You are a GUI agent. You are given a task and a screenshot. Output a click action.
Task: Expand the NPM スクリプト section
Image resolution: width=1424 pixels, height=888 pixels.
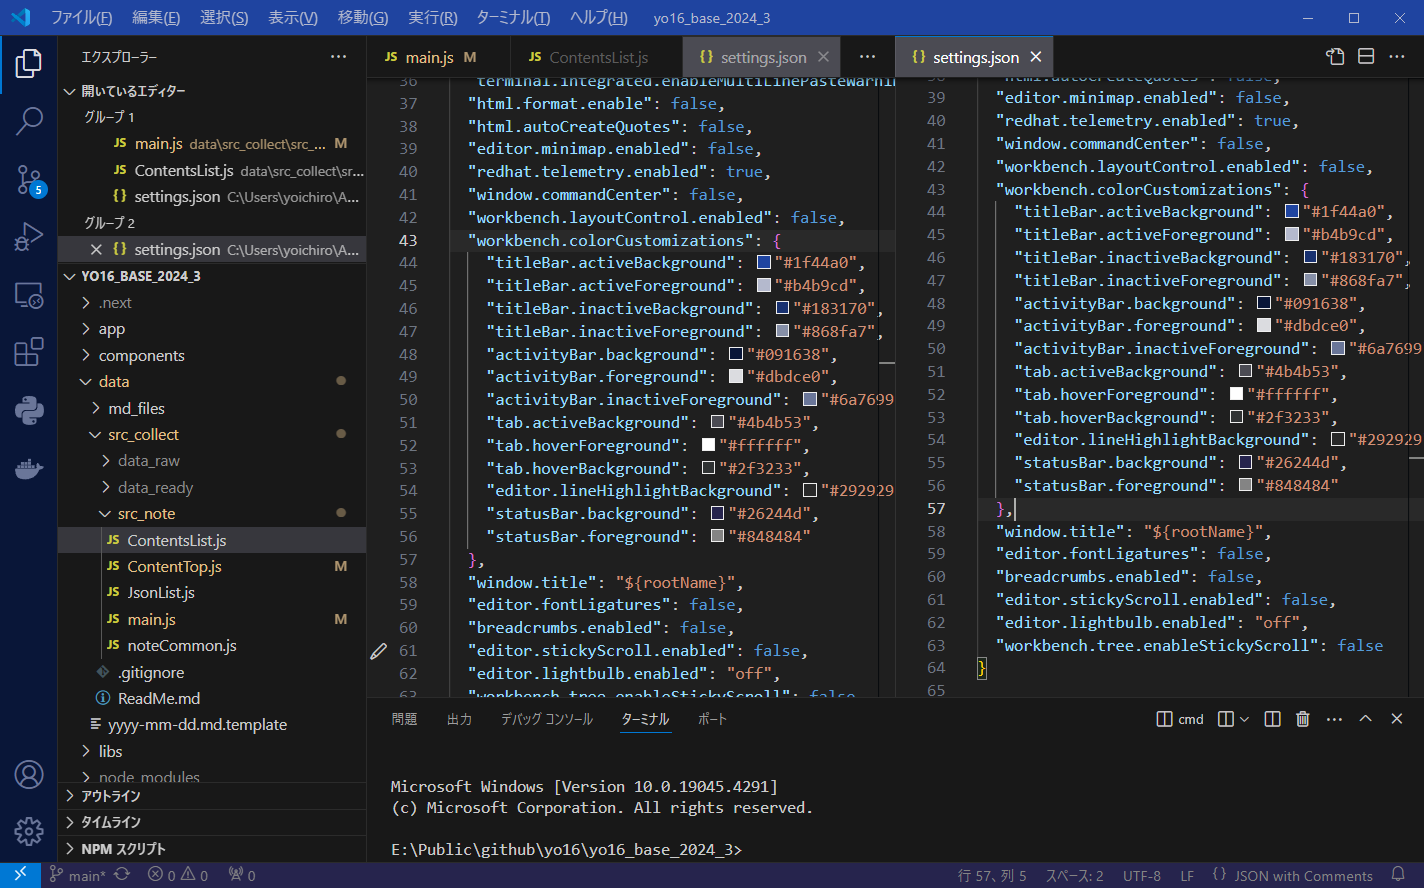211,849
